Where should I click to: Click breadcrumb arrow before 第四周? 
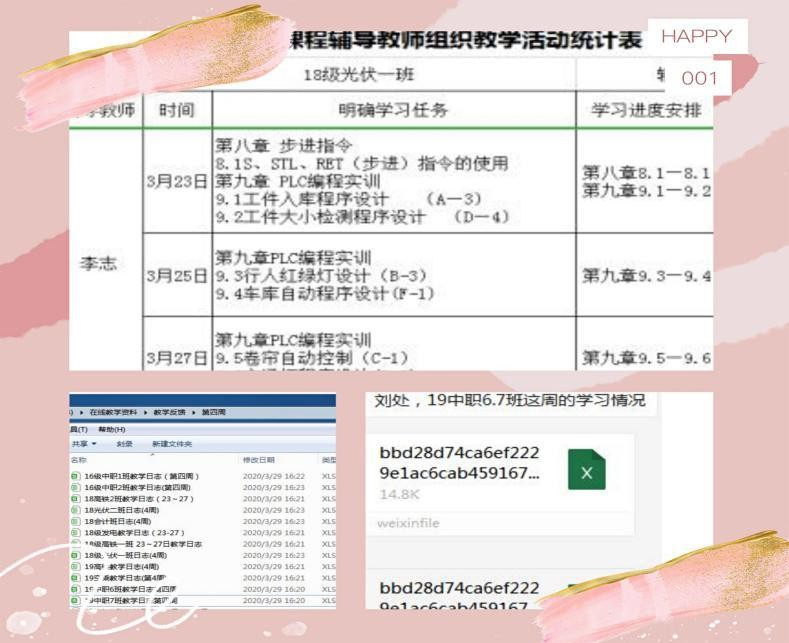(x=192, y=412)
